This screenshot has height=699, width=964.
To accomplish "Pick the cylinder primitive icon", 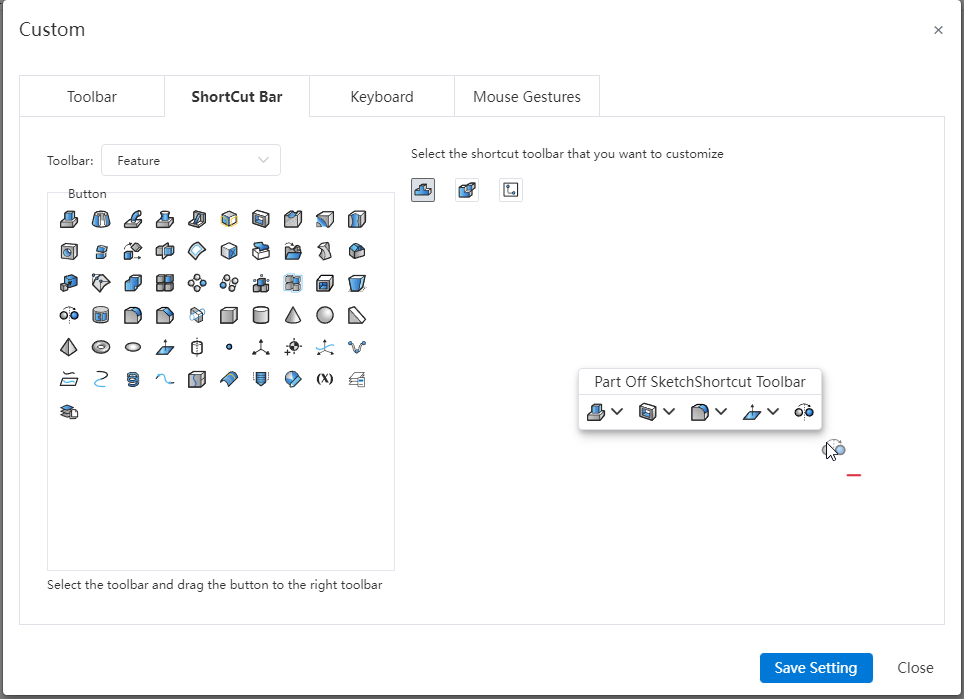I will [x=261, y=315].
